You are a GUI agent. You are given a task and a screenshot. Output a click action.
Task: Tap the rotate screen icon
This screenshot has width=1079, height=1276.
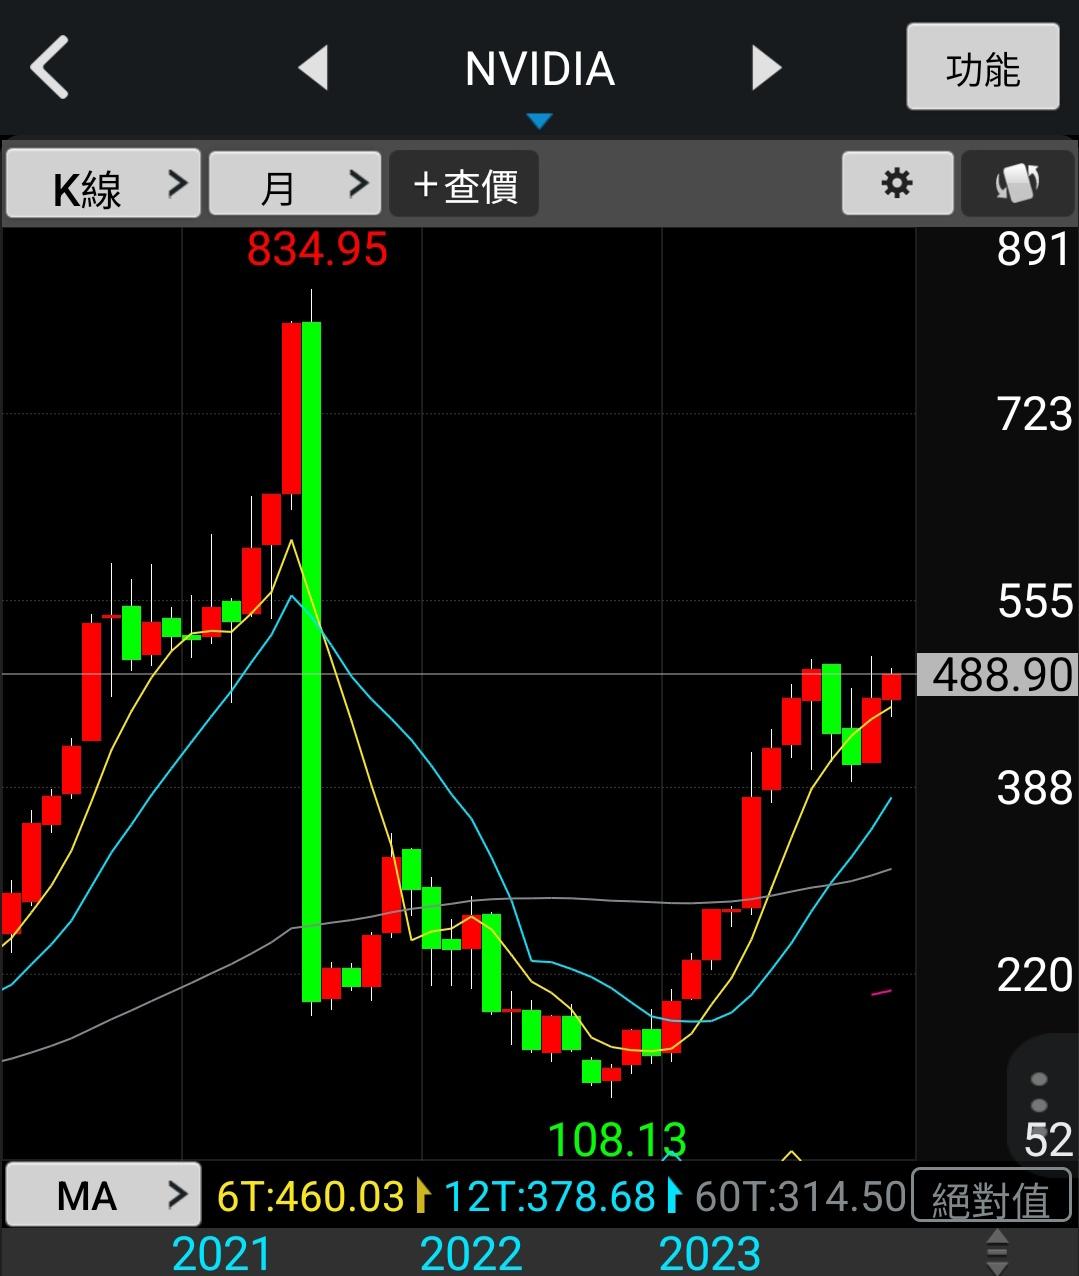(1018, 184)
